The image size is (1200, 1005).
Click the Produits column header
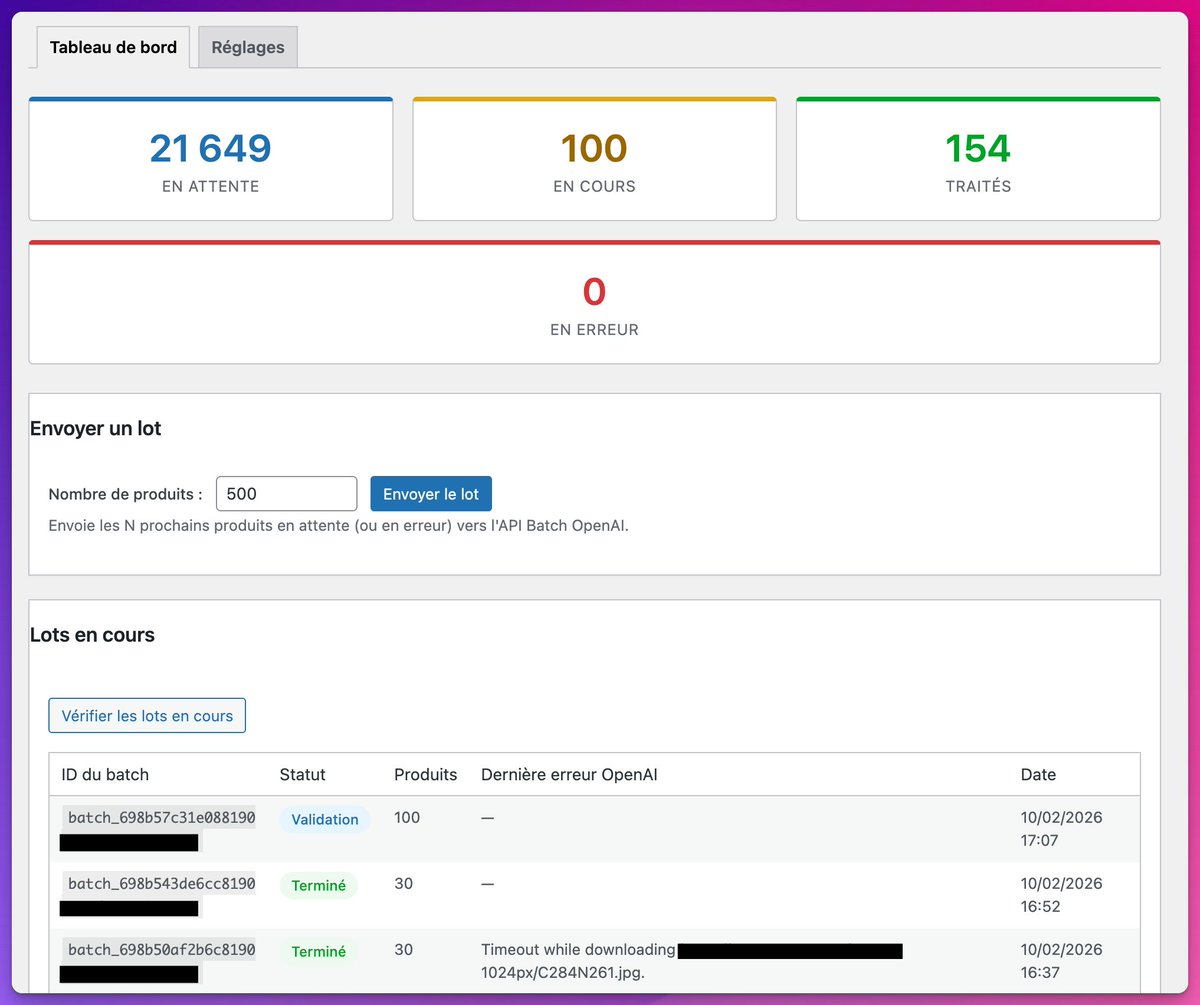click(x=425, y=774)
